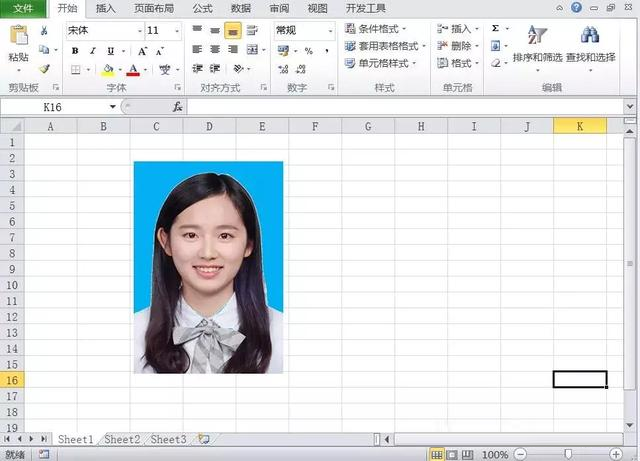Open the Sheet2 worksheet tab

[122, 439]
